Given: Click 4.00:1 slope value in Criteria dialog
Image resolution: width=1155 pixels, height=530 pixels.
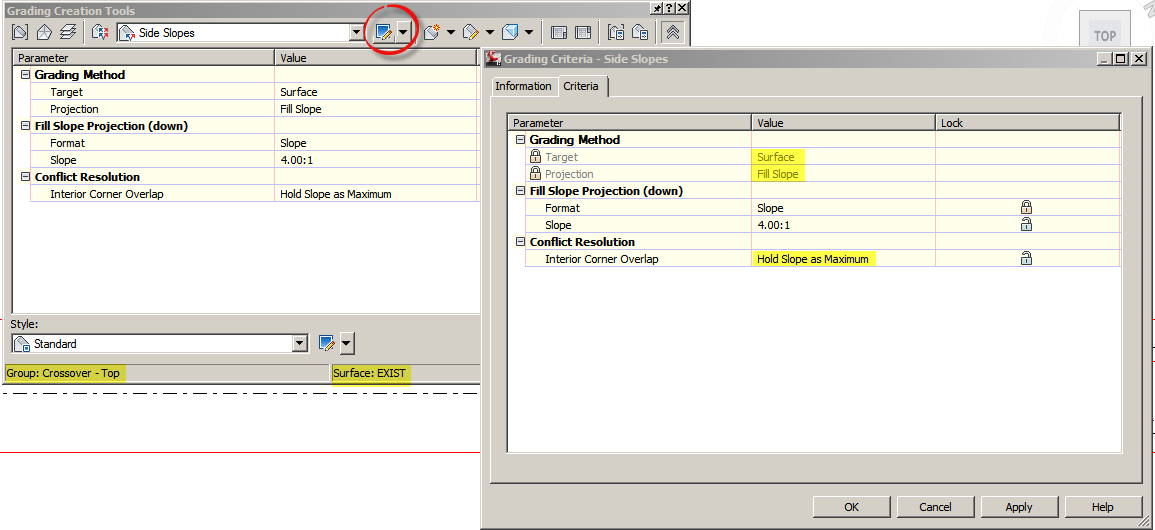Looking at the screenshot, I should point(773,225).
